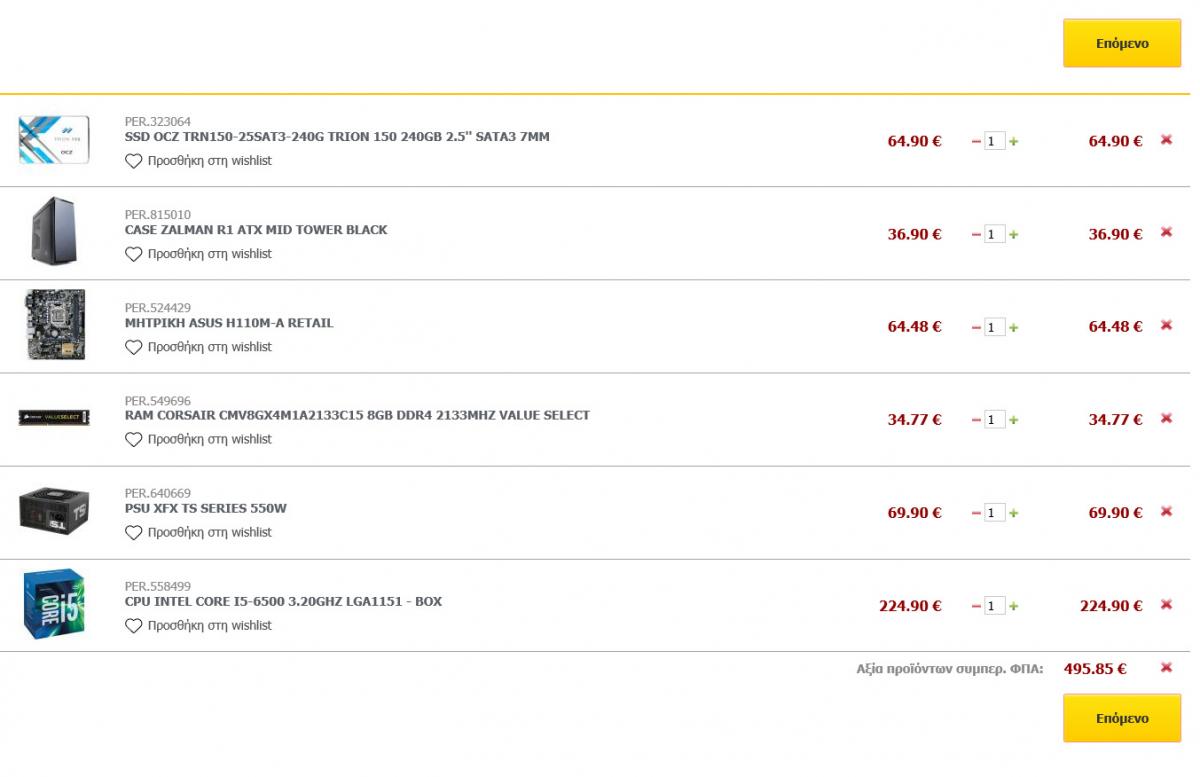
Task: Add the Intel Core i5-6500 to wishlist
Action: pyautogui.click(x=198, y=626)
